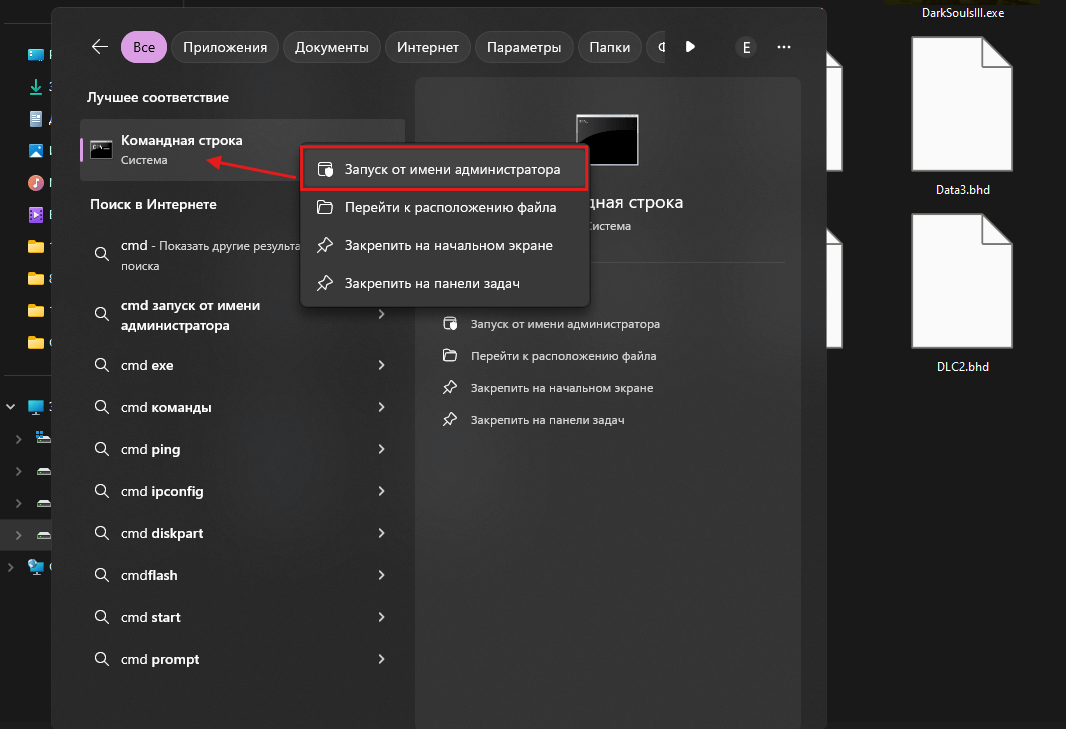Expand the cmd prompt suggestion chevron
This screenshot has width=1066, height=729.
coord(381,659)
